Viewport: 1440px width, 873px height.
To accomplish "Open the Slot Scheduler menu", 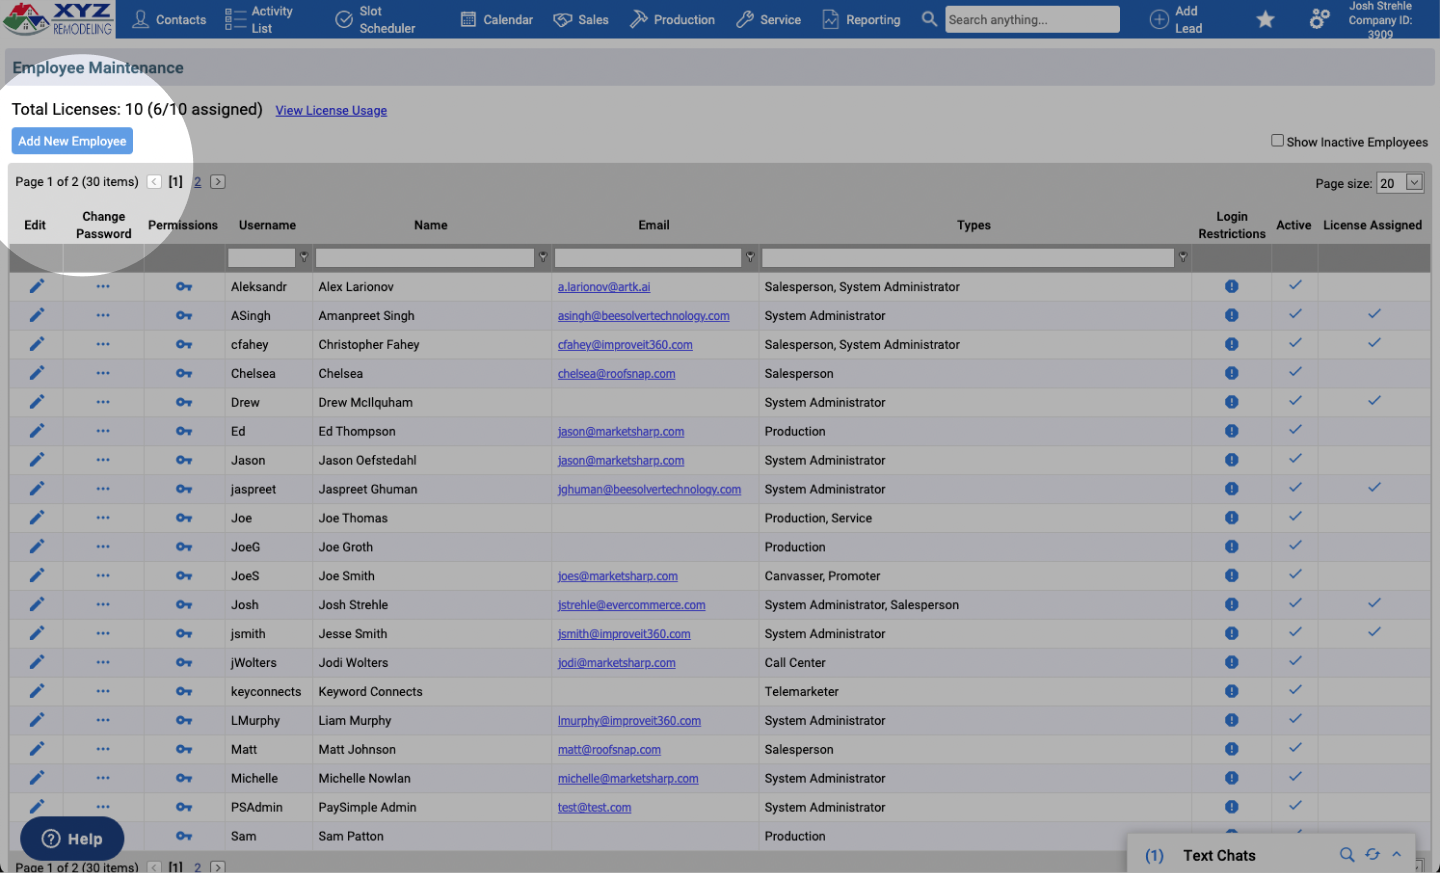I will [374, 19].
